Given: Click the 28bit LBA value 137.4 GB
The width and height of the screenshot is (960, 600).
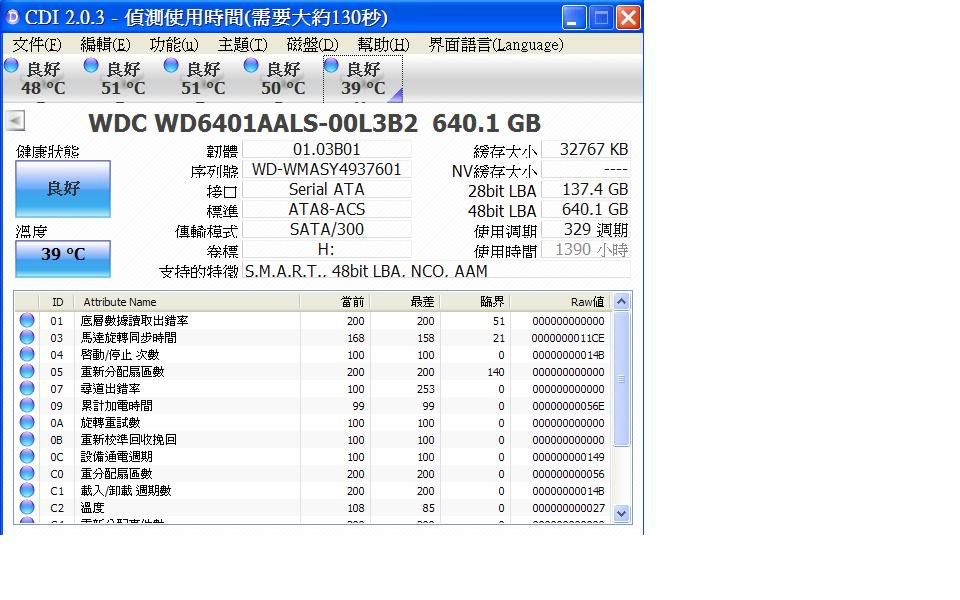Looking at the screenshot, I should (x=586, y=190).
